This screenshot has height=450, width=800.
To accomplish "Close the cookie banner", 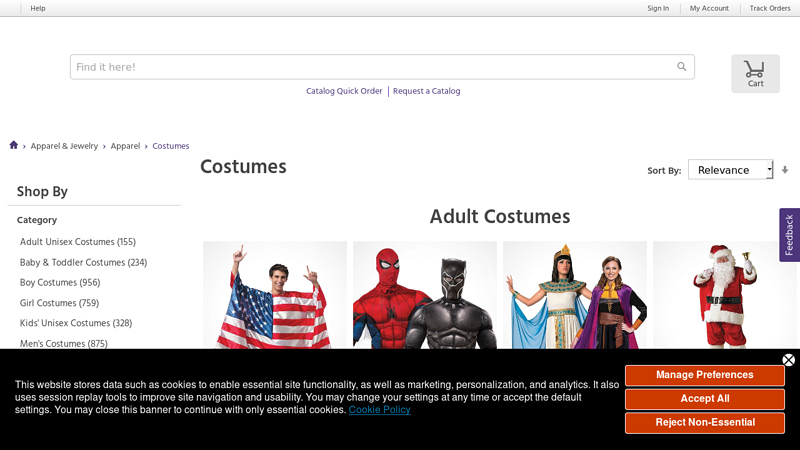I will pos(788,360).
